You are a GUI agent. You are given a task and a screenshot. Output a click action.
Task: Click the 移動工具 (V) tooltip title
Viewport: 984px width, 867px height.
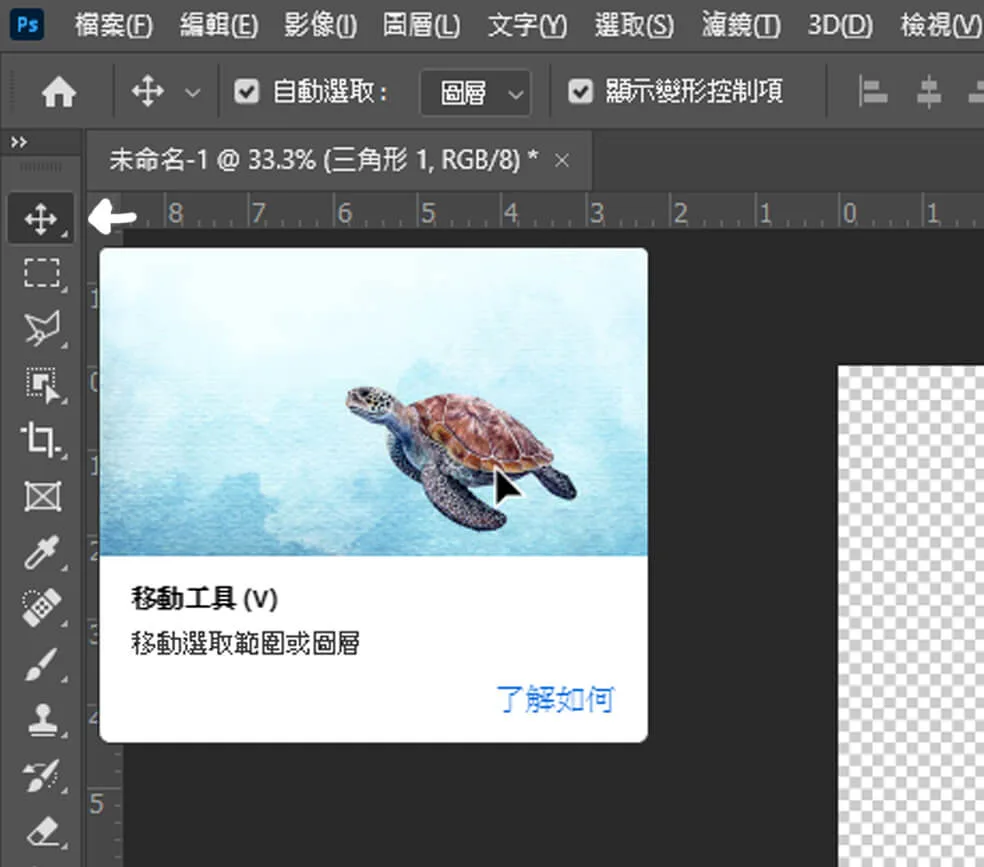[x=204, y=598]
